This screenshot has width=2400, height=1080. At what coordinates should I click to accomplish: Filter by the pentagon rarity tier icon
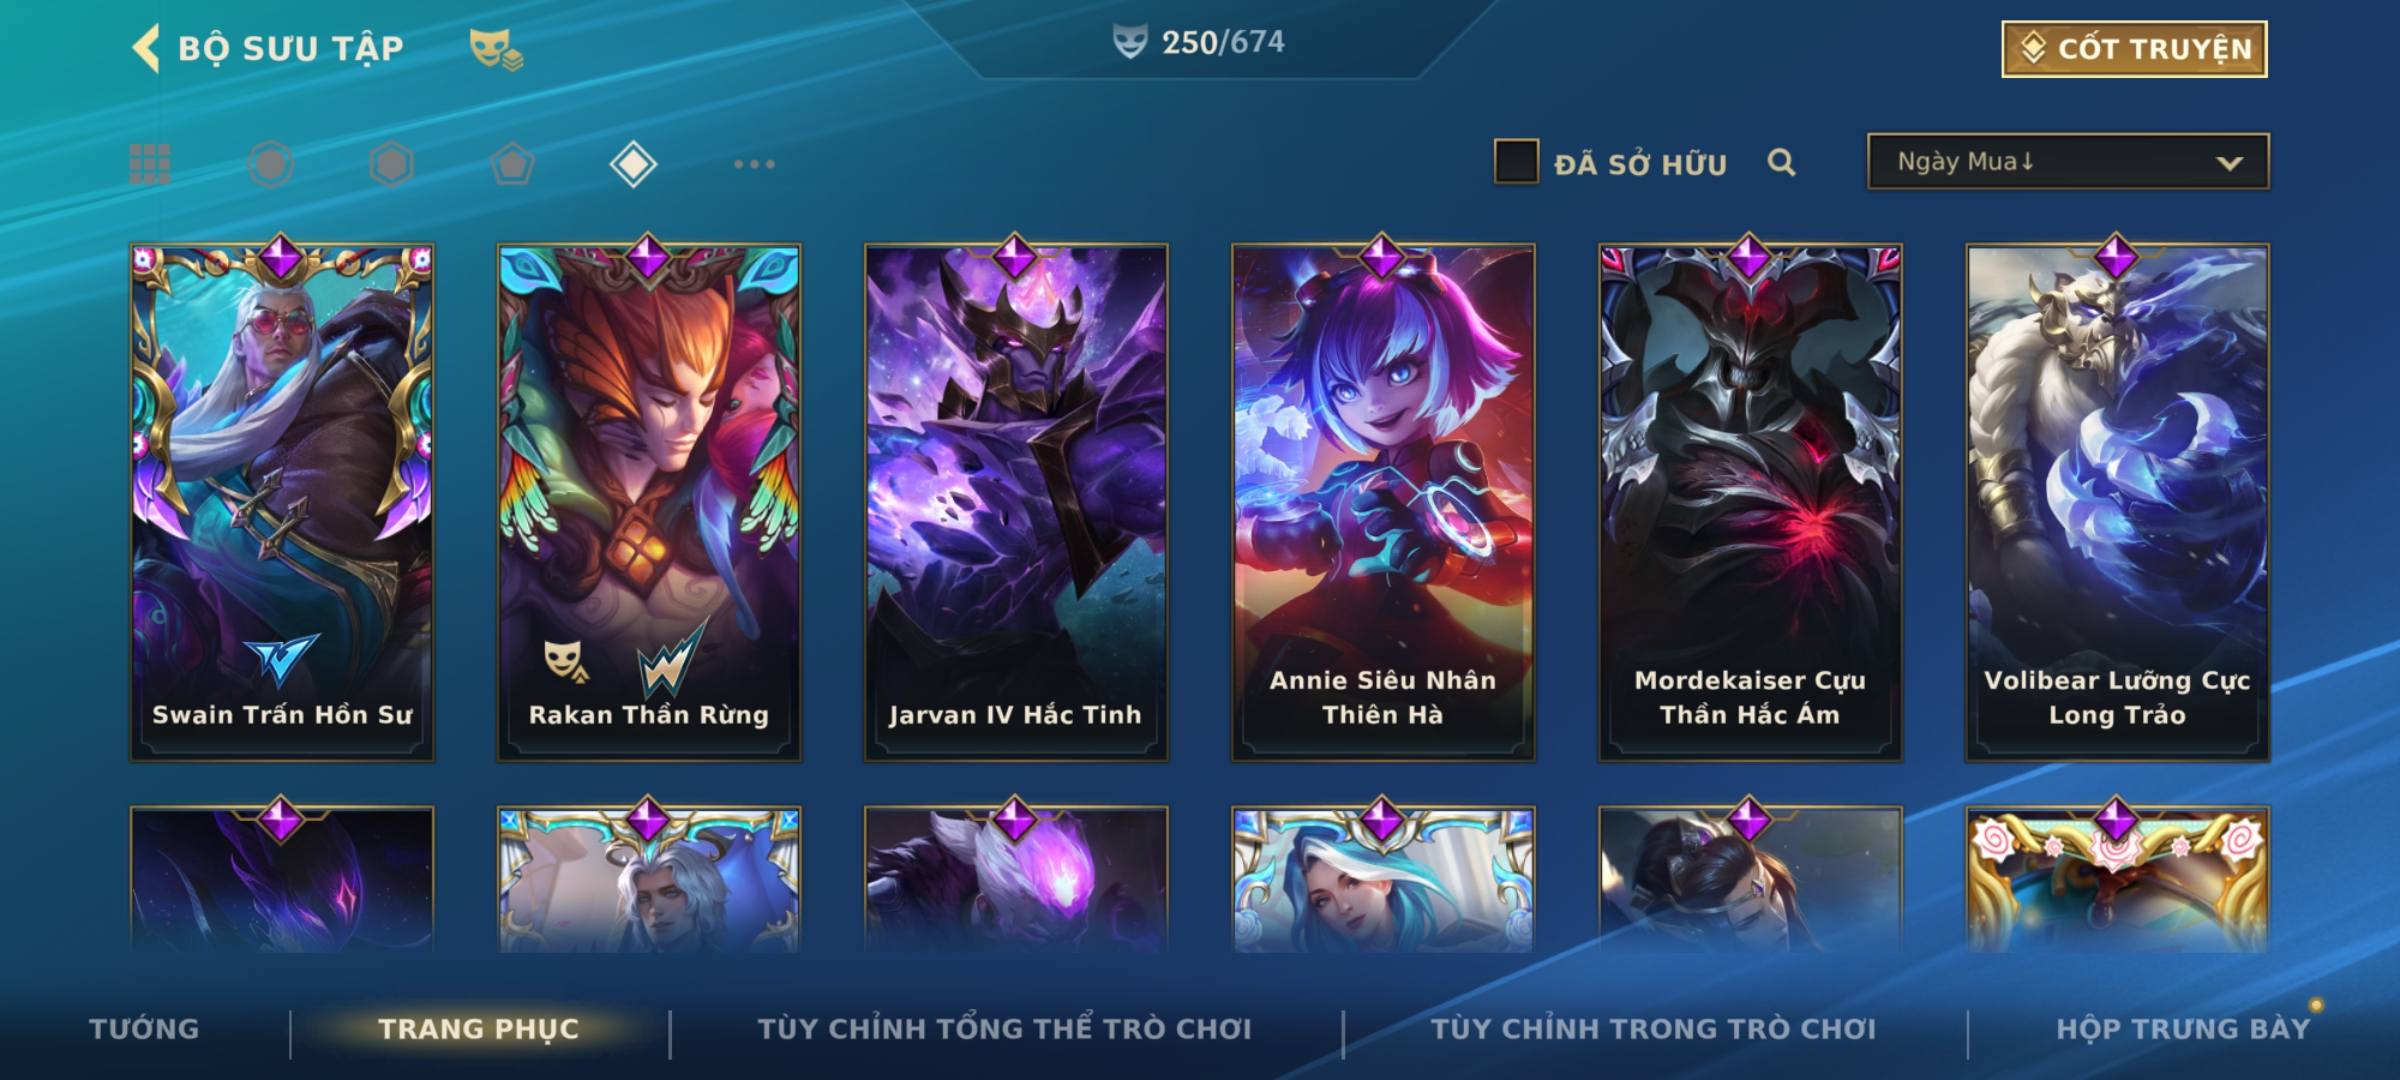pyautogui.click(x=512, y=164)
